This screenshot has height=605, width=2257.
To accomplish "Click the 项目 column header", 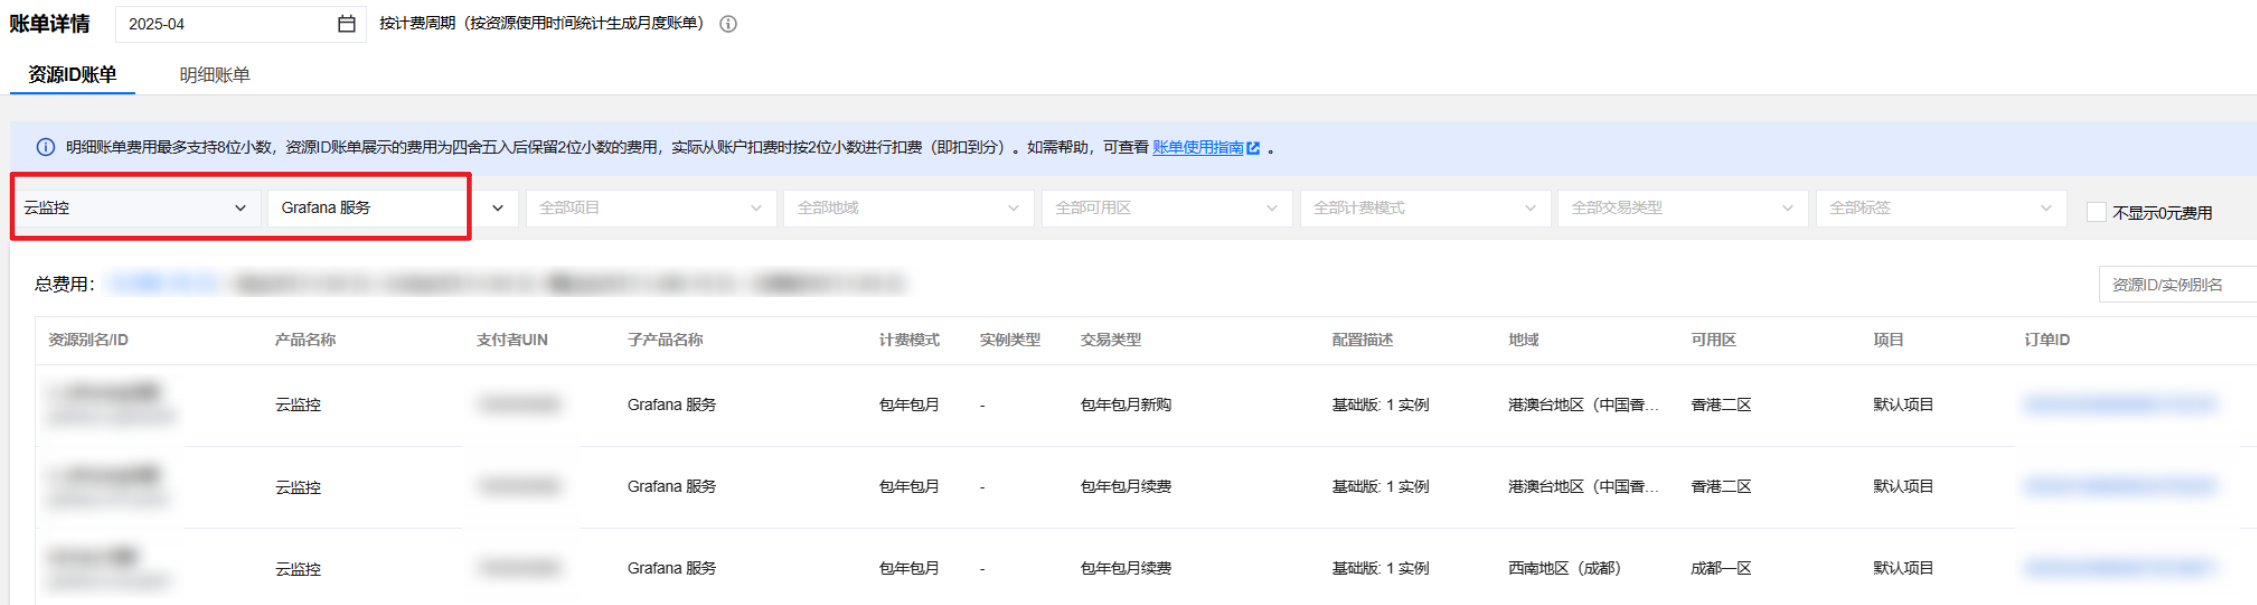I will 1888,340.
